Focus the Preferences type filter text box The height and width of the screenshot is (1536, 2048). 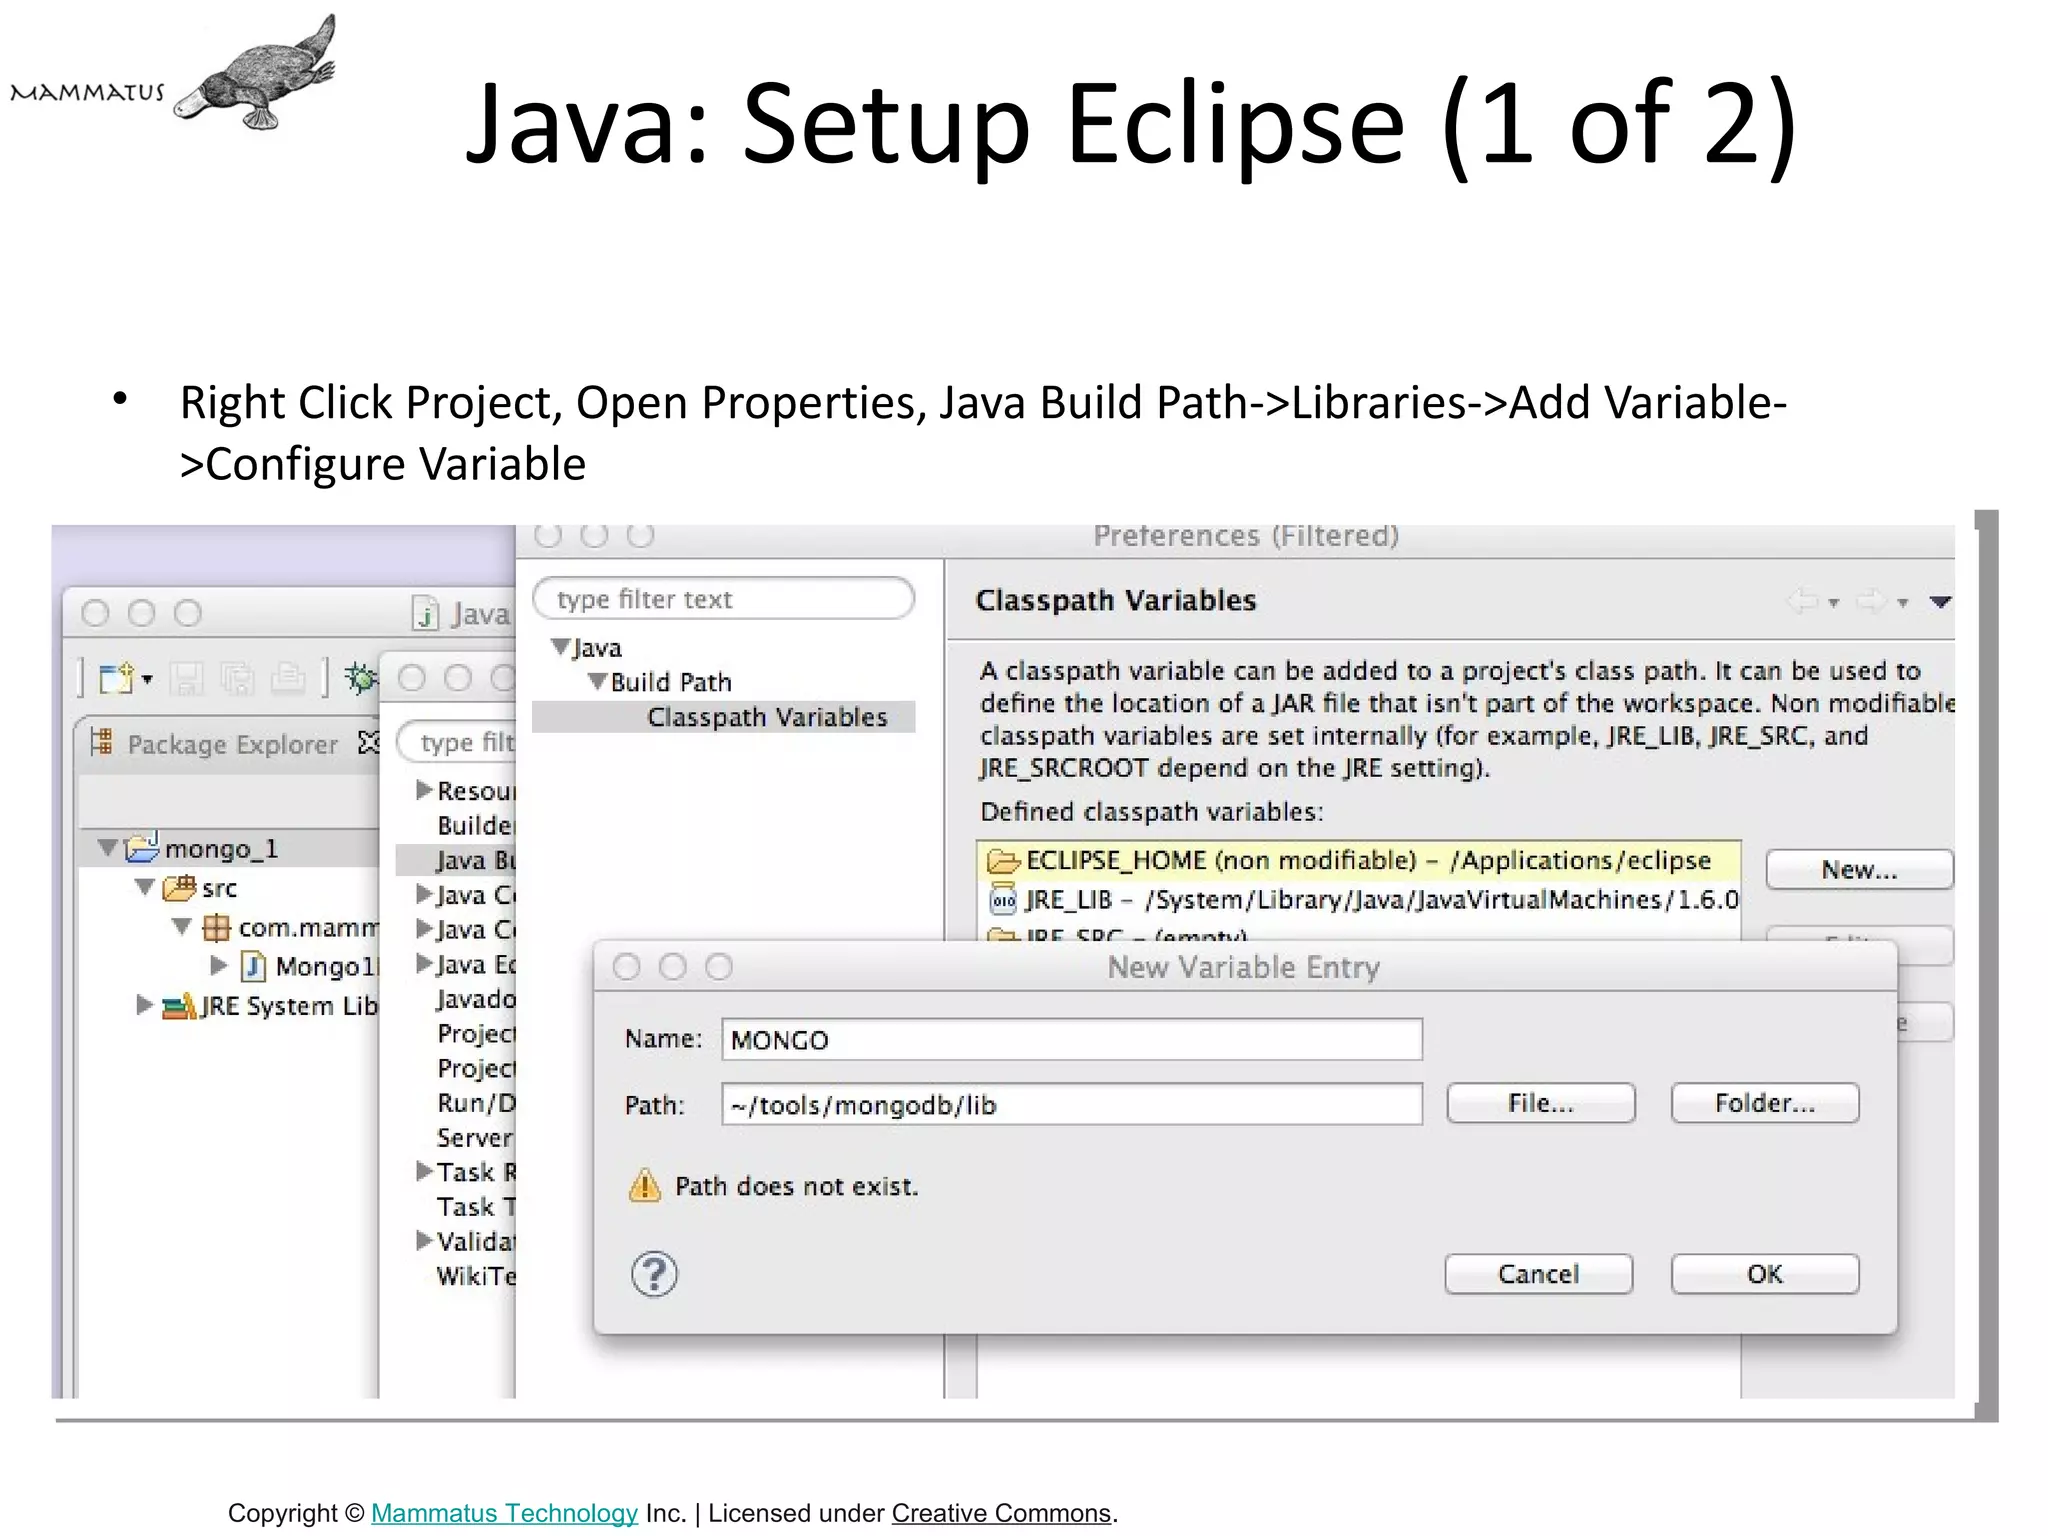tap(724, 599)
